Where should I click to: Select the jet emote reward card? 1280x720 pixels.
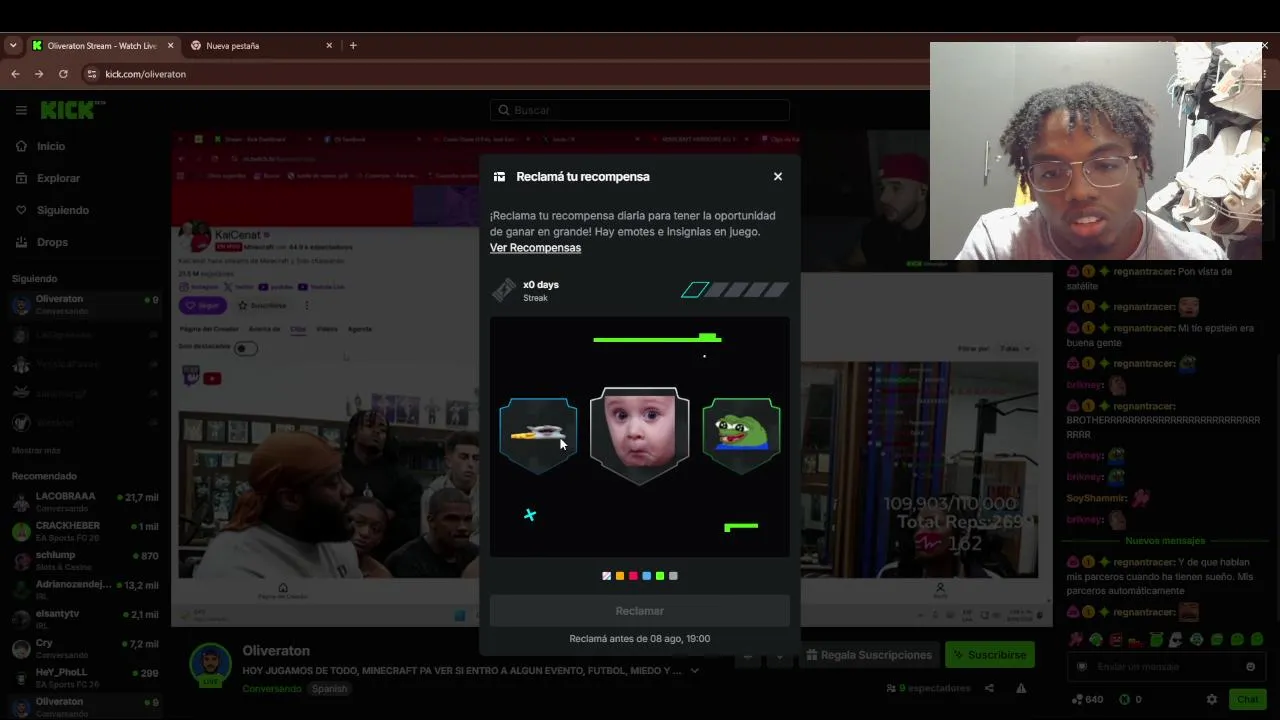tap(539, 436)
